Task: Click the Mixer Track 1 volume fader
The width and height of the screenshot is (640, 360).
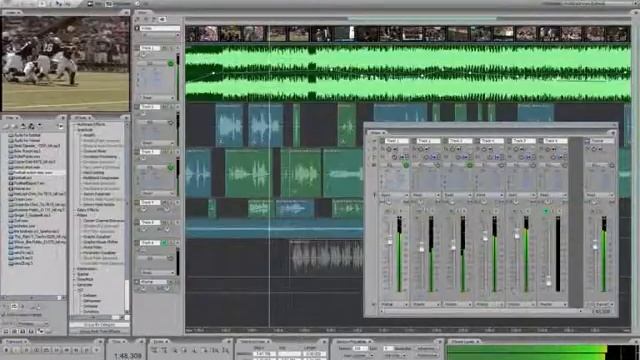Action: point(390,241)
